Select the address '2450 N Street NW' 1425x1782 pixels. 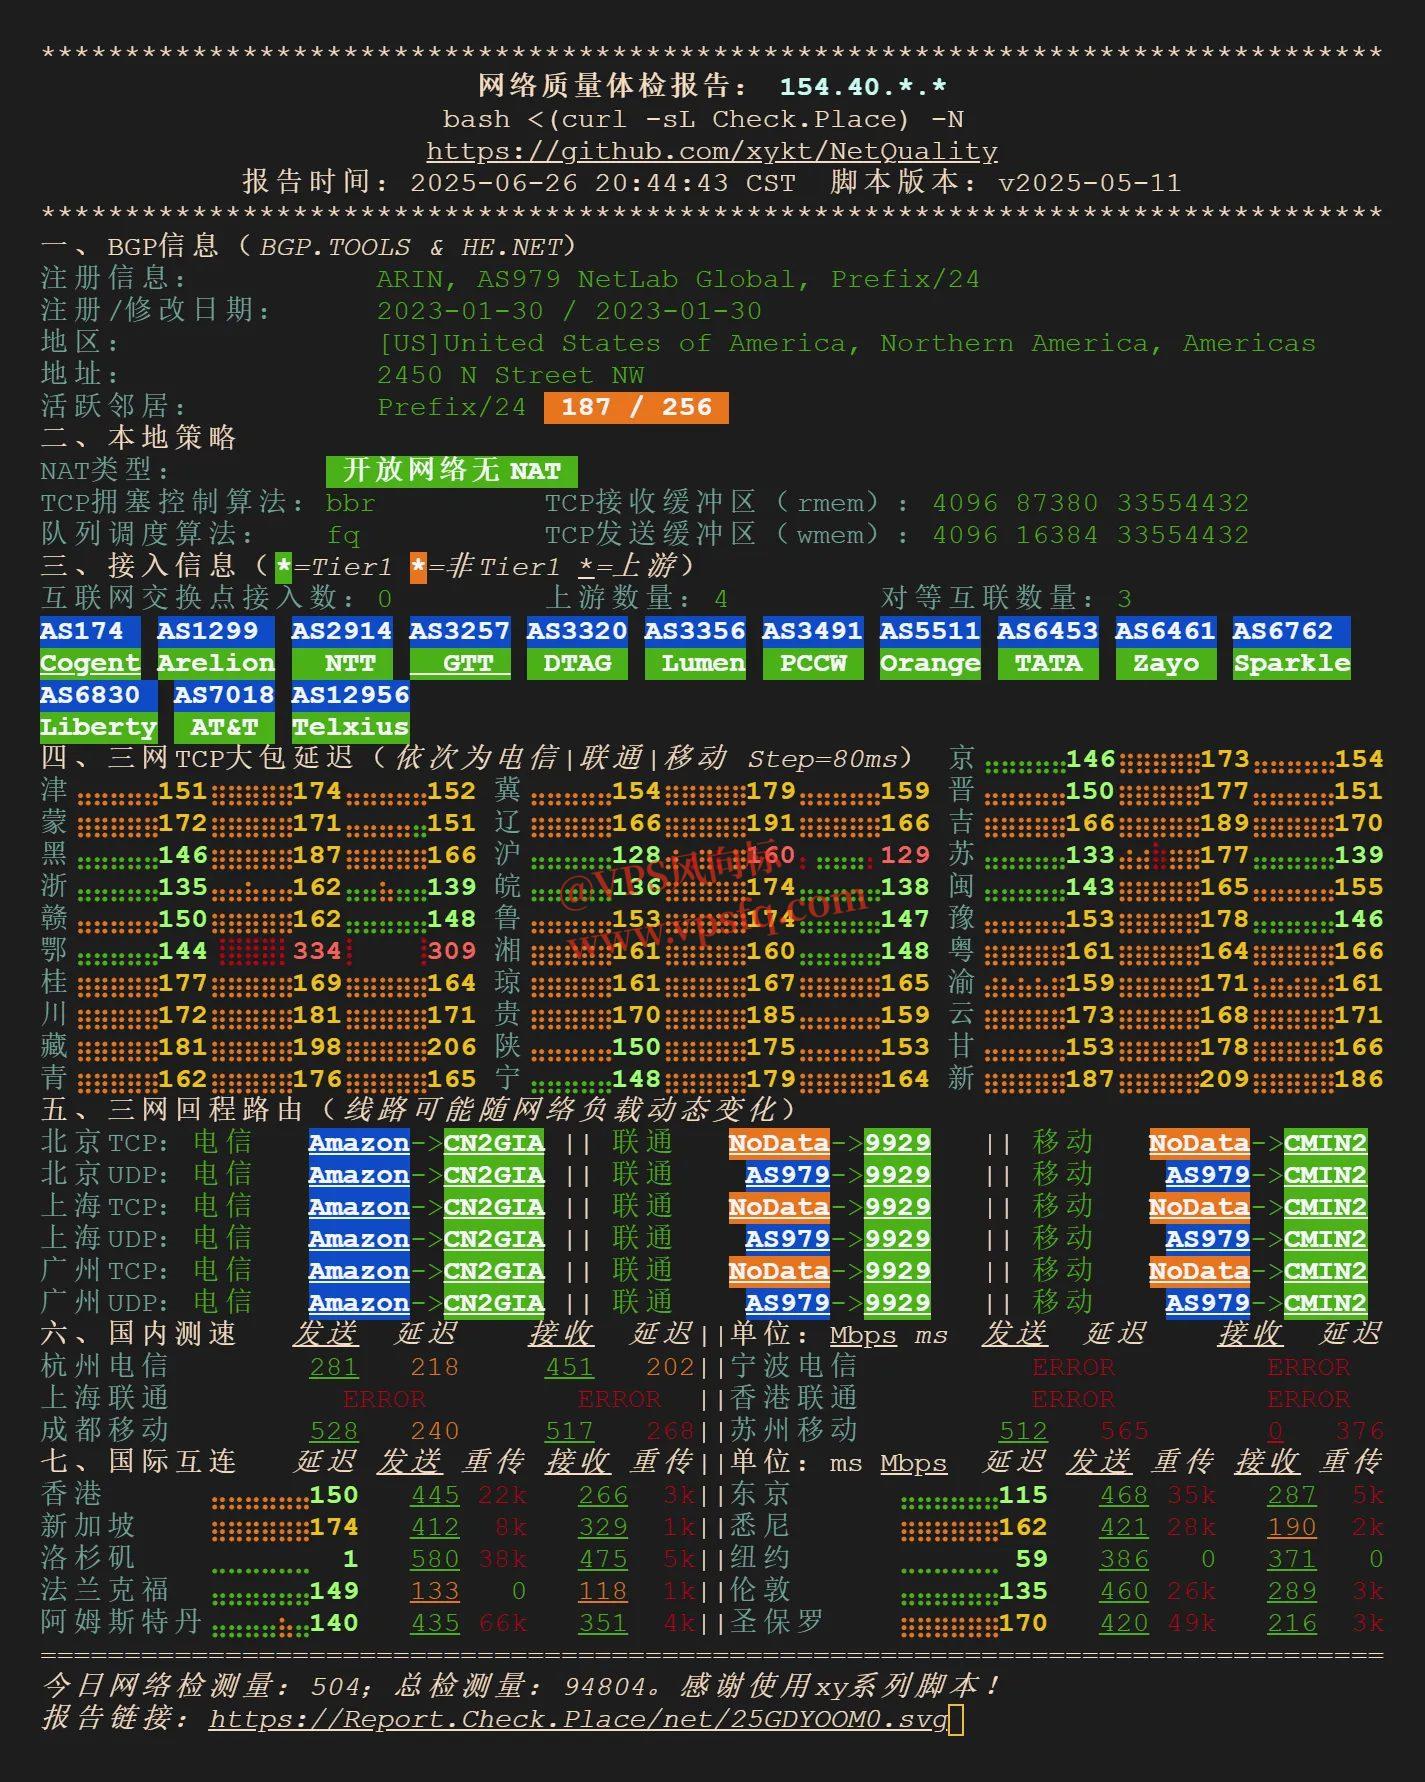point(510,375)
